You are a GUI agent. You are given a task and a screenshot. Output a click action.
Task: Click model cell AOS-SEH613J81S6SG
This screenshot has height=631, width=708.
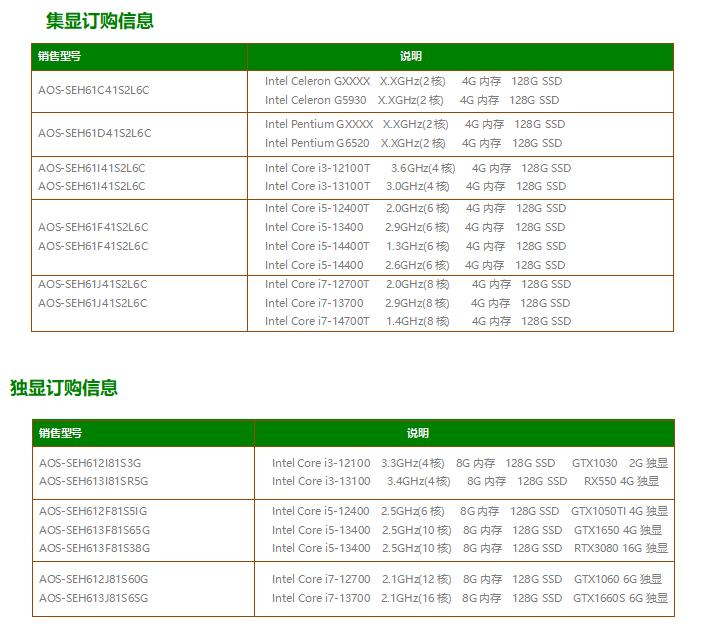coord(93,598)
